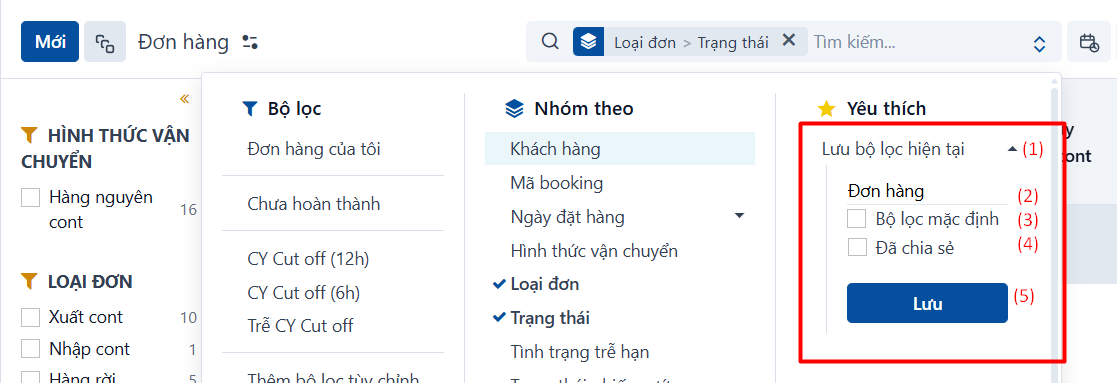Expand Ngày đặt hàng grouping options
The width and height of the screenshot is (1117, 383).
(739, 216)
